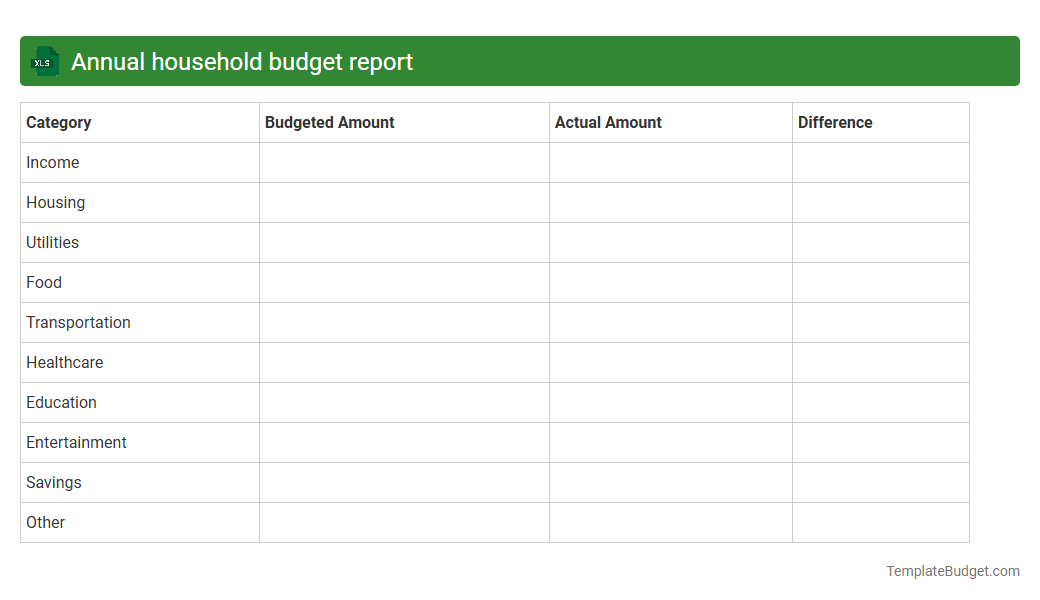Click the Budgeted Amount column header
Viewport: 1040px width, 600px height.
point(329,122)
